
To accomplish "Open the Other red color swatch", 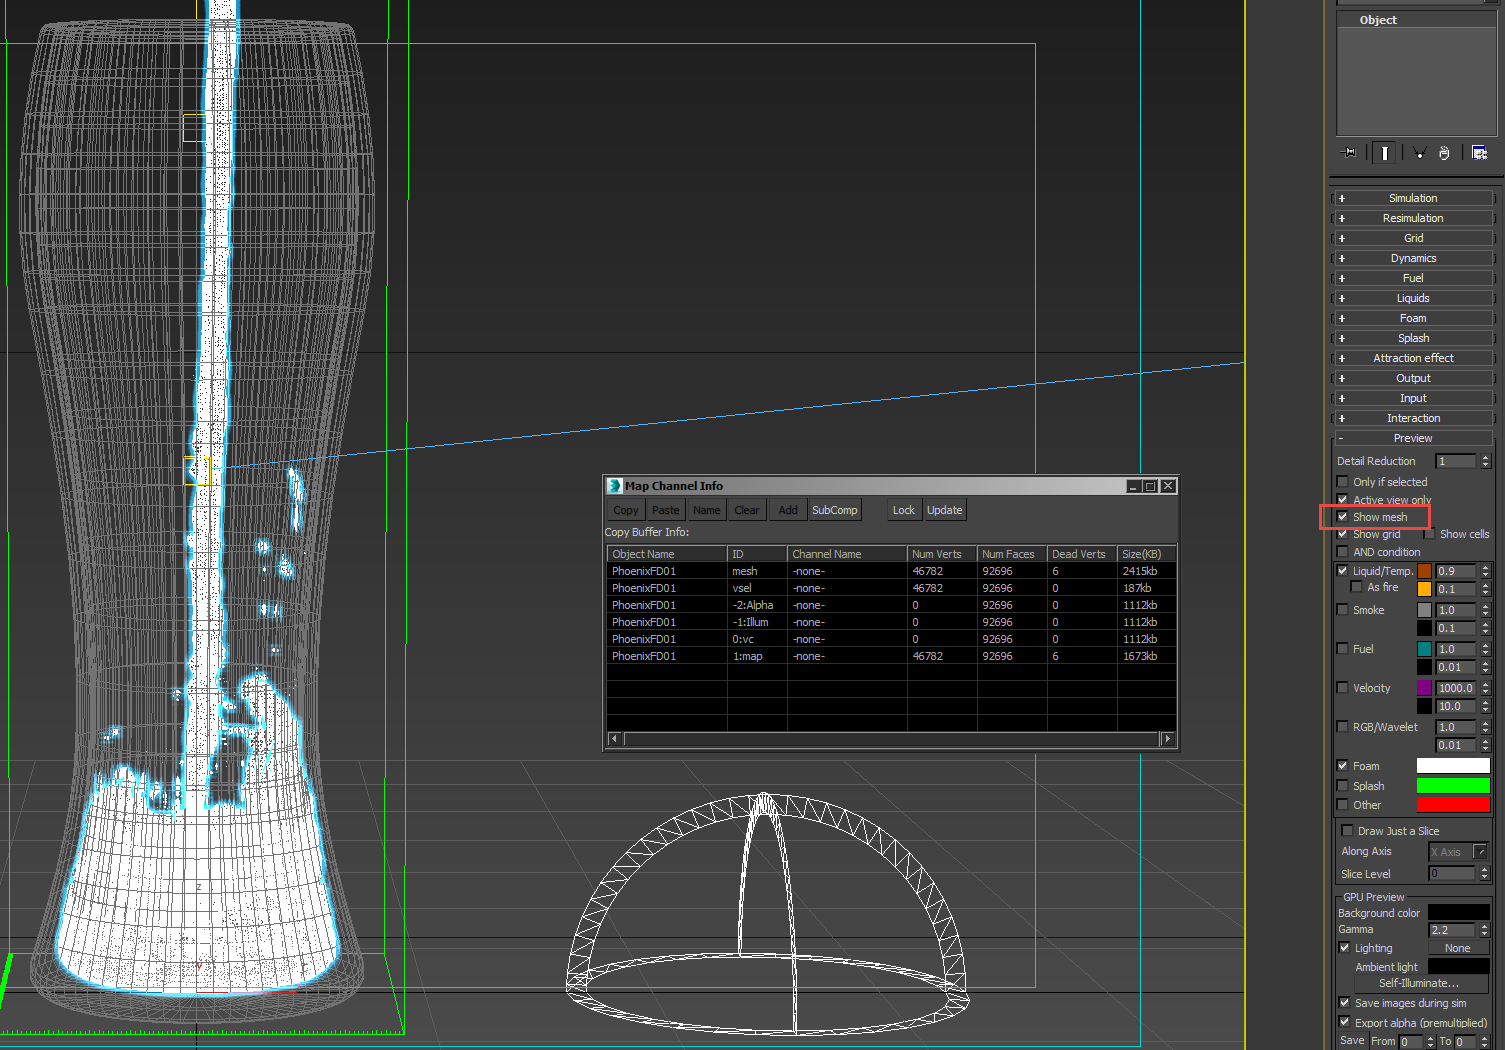I will click(x=1453, y=805).
